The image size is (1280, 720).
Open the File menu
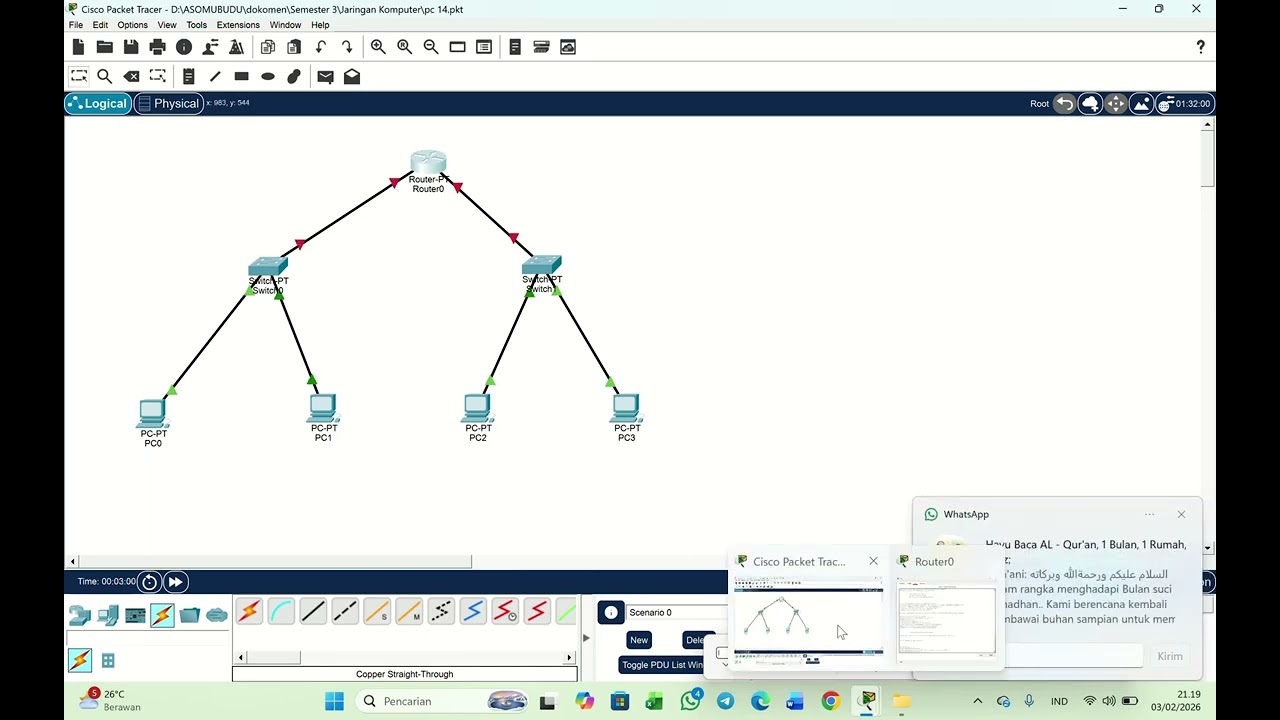76,25
